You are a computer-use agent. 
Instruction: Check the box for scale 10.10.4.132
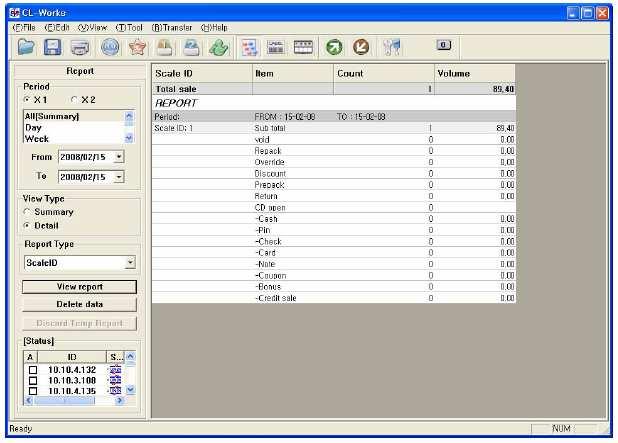click(33, 370)
